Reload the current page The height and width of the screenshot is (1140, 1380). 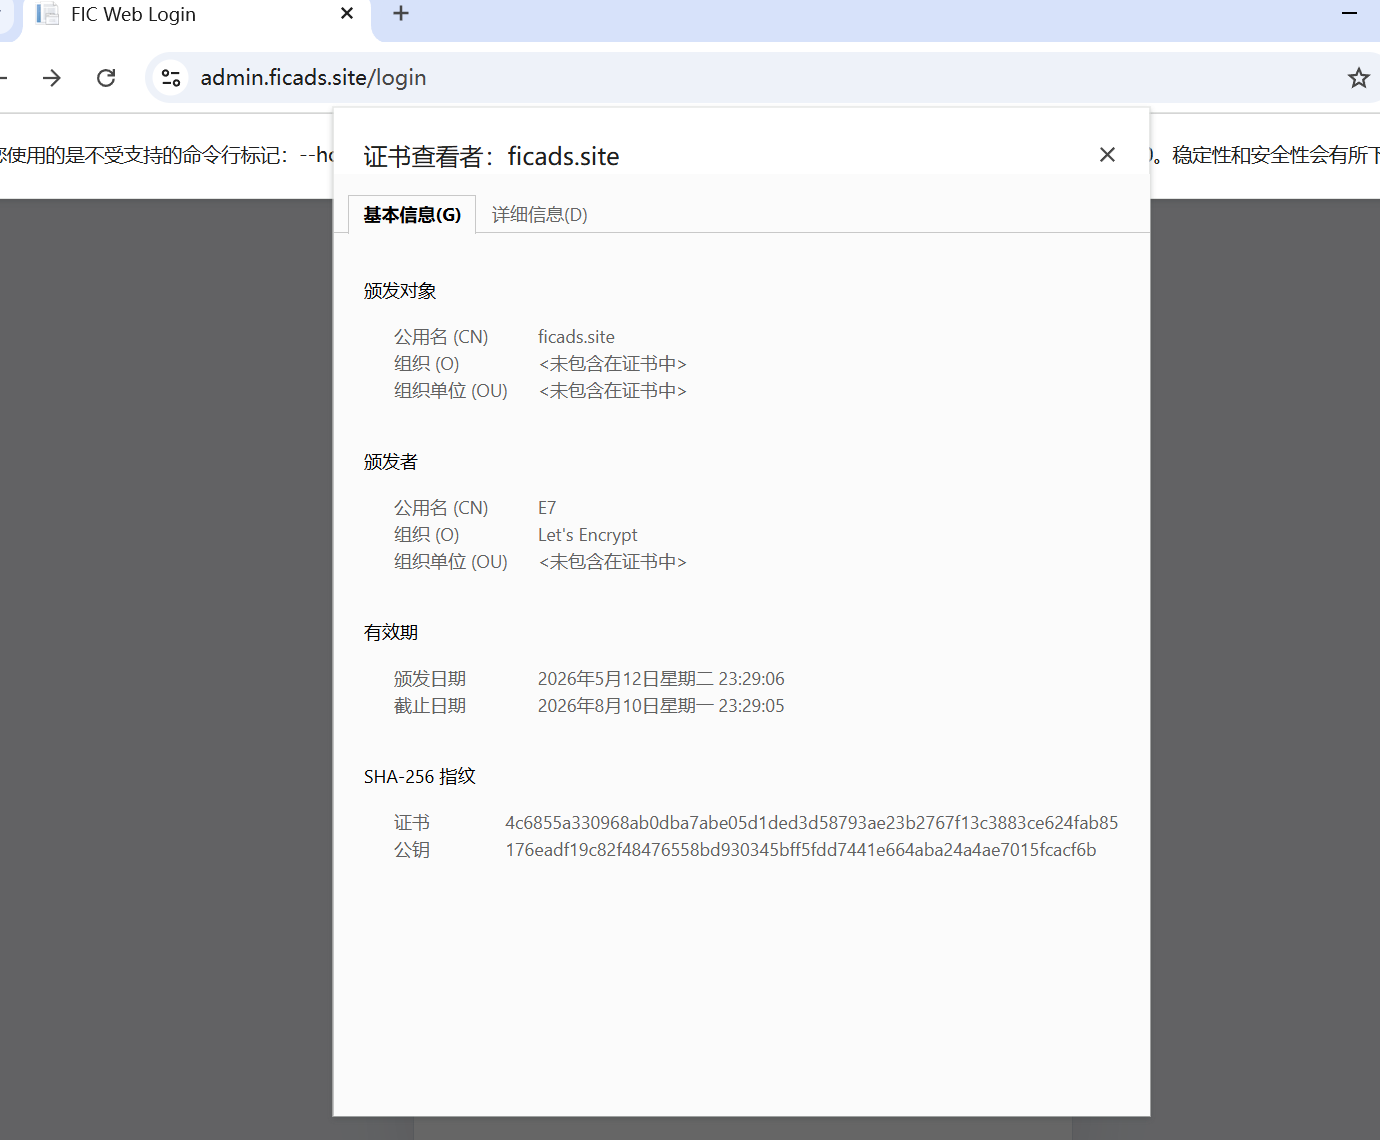(106, 78)
